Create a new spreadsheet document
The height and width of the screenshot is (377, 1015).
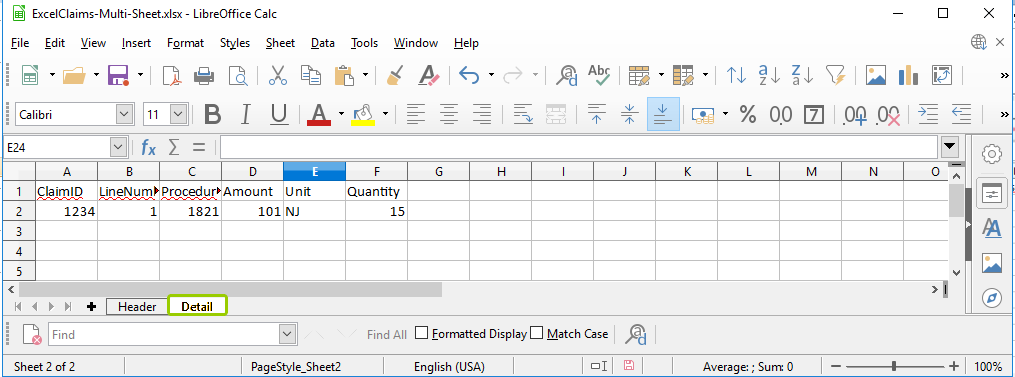30,75
